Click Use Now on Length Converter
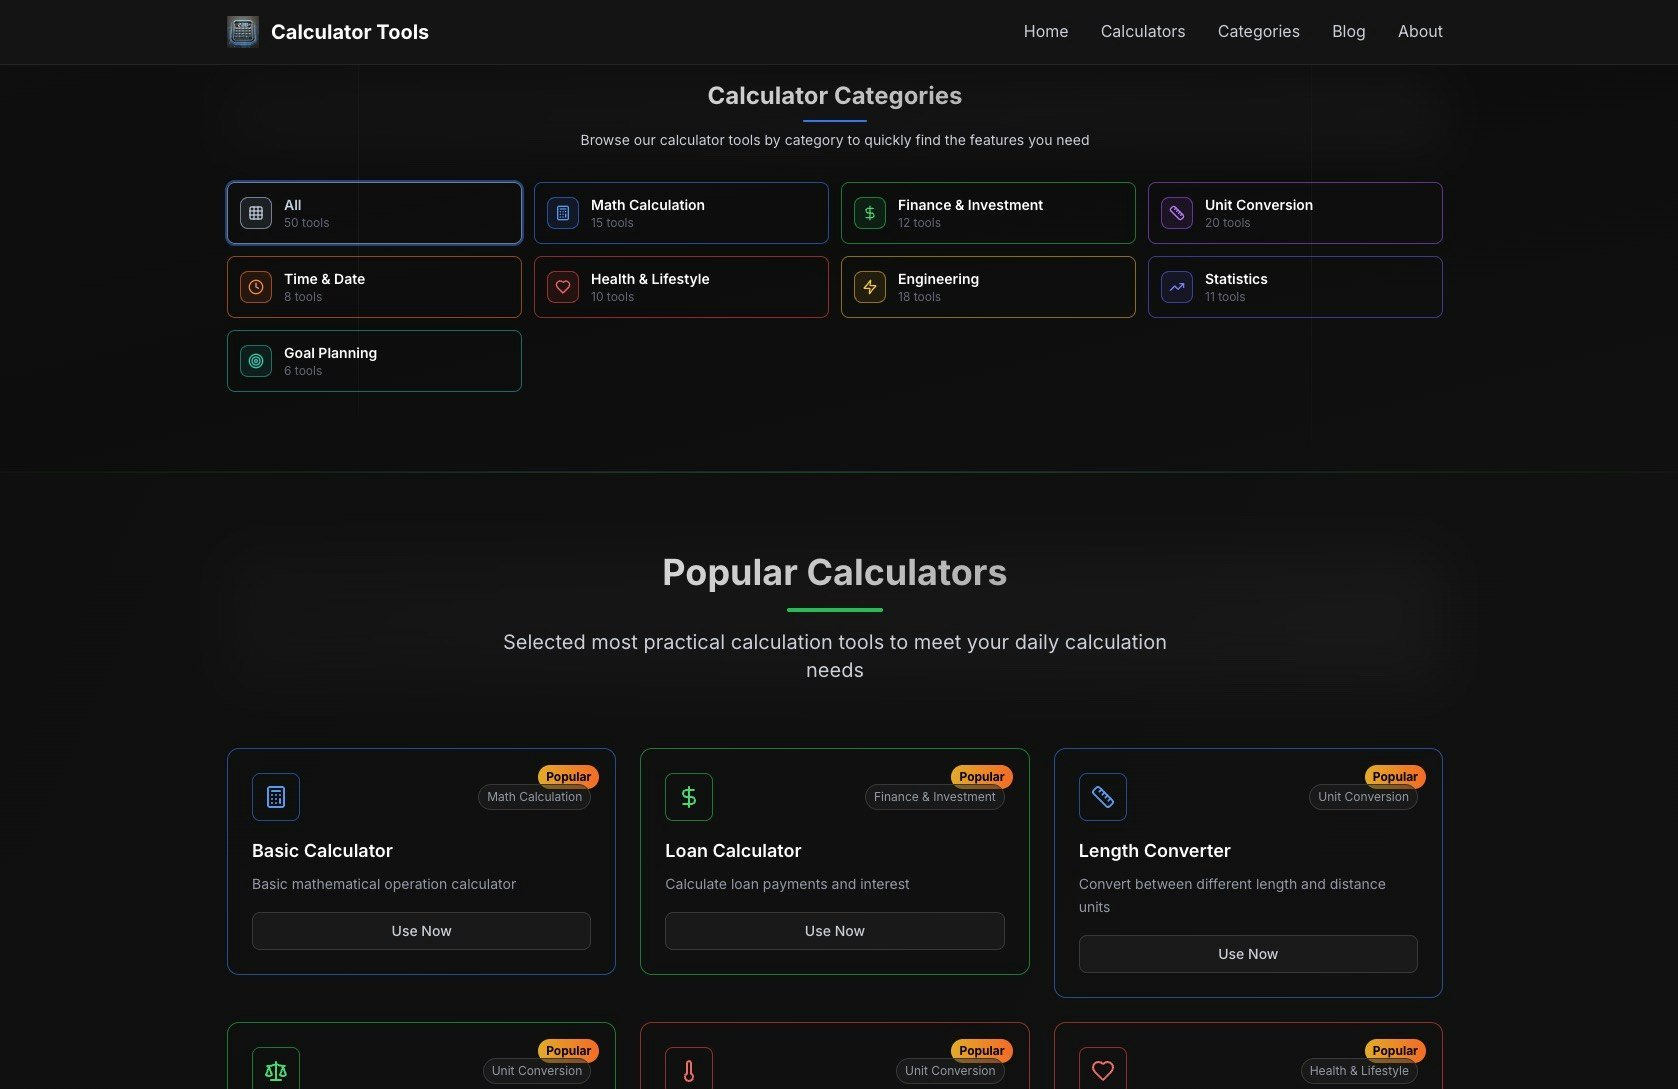 tap(1248, 954)
